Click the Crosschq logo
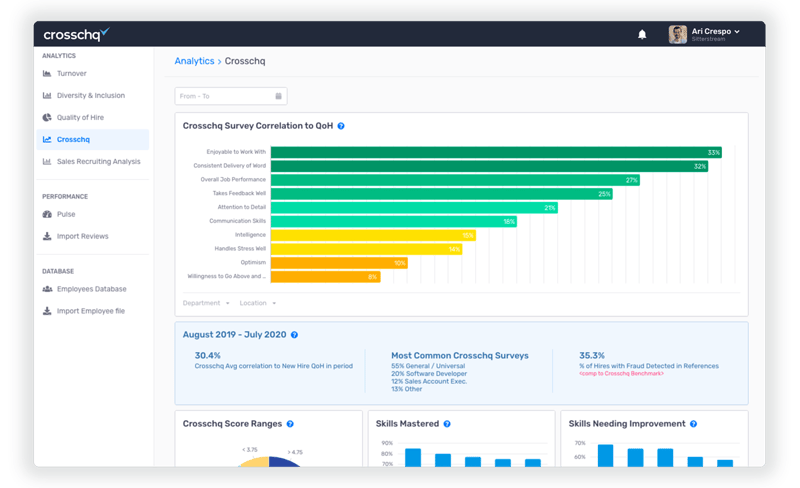 [76, 35]
